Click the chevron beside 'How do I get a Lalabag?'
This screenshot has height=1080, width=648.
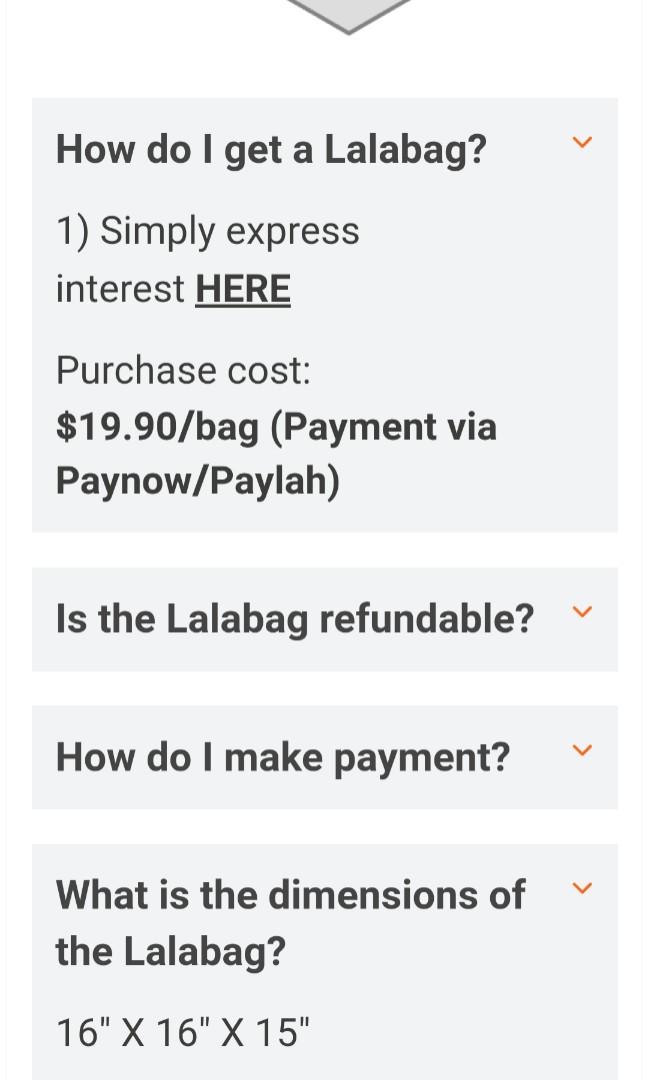(x=582, y=143)
